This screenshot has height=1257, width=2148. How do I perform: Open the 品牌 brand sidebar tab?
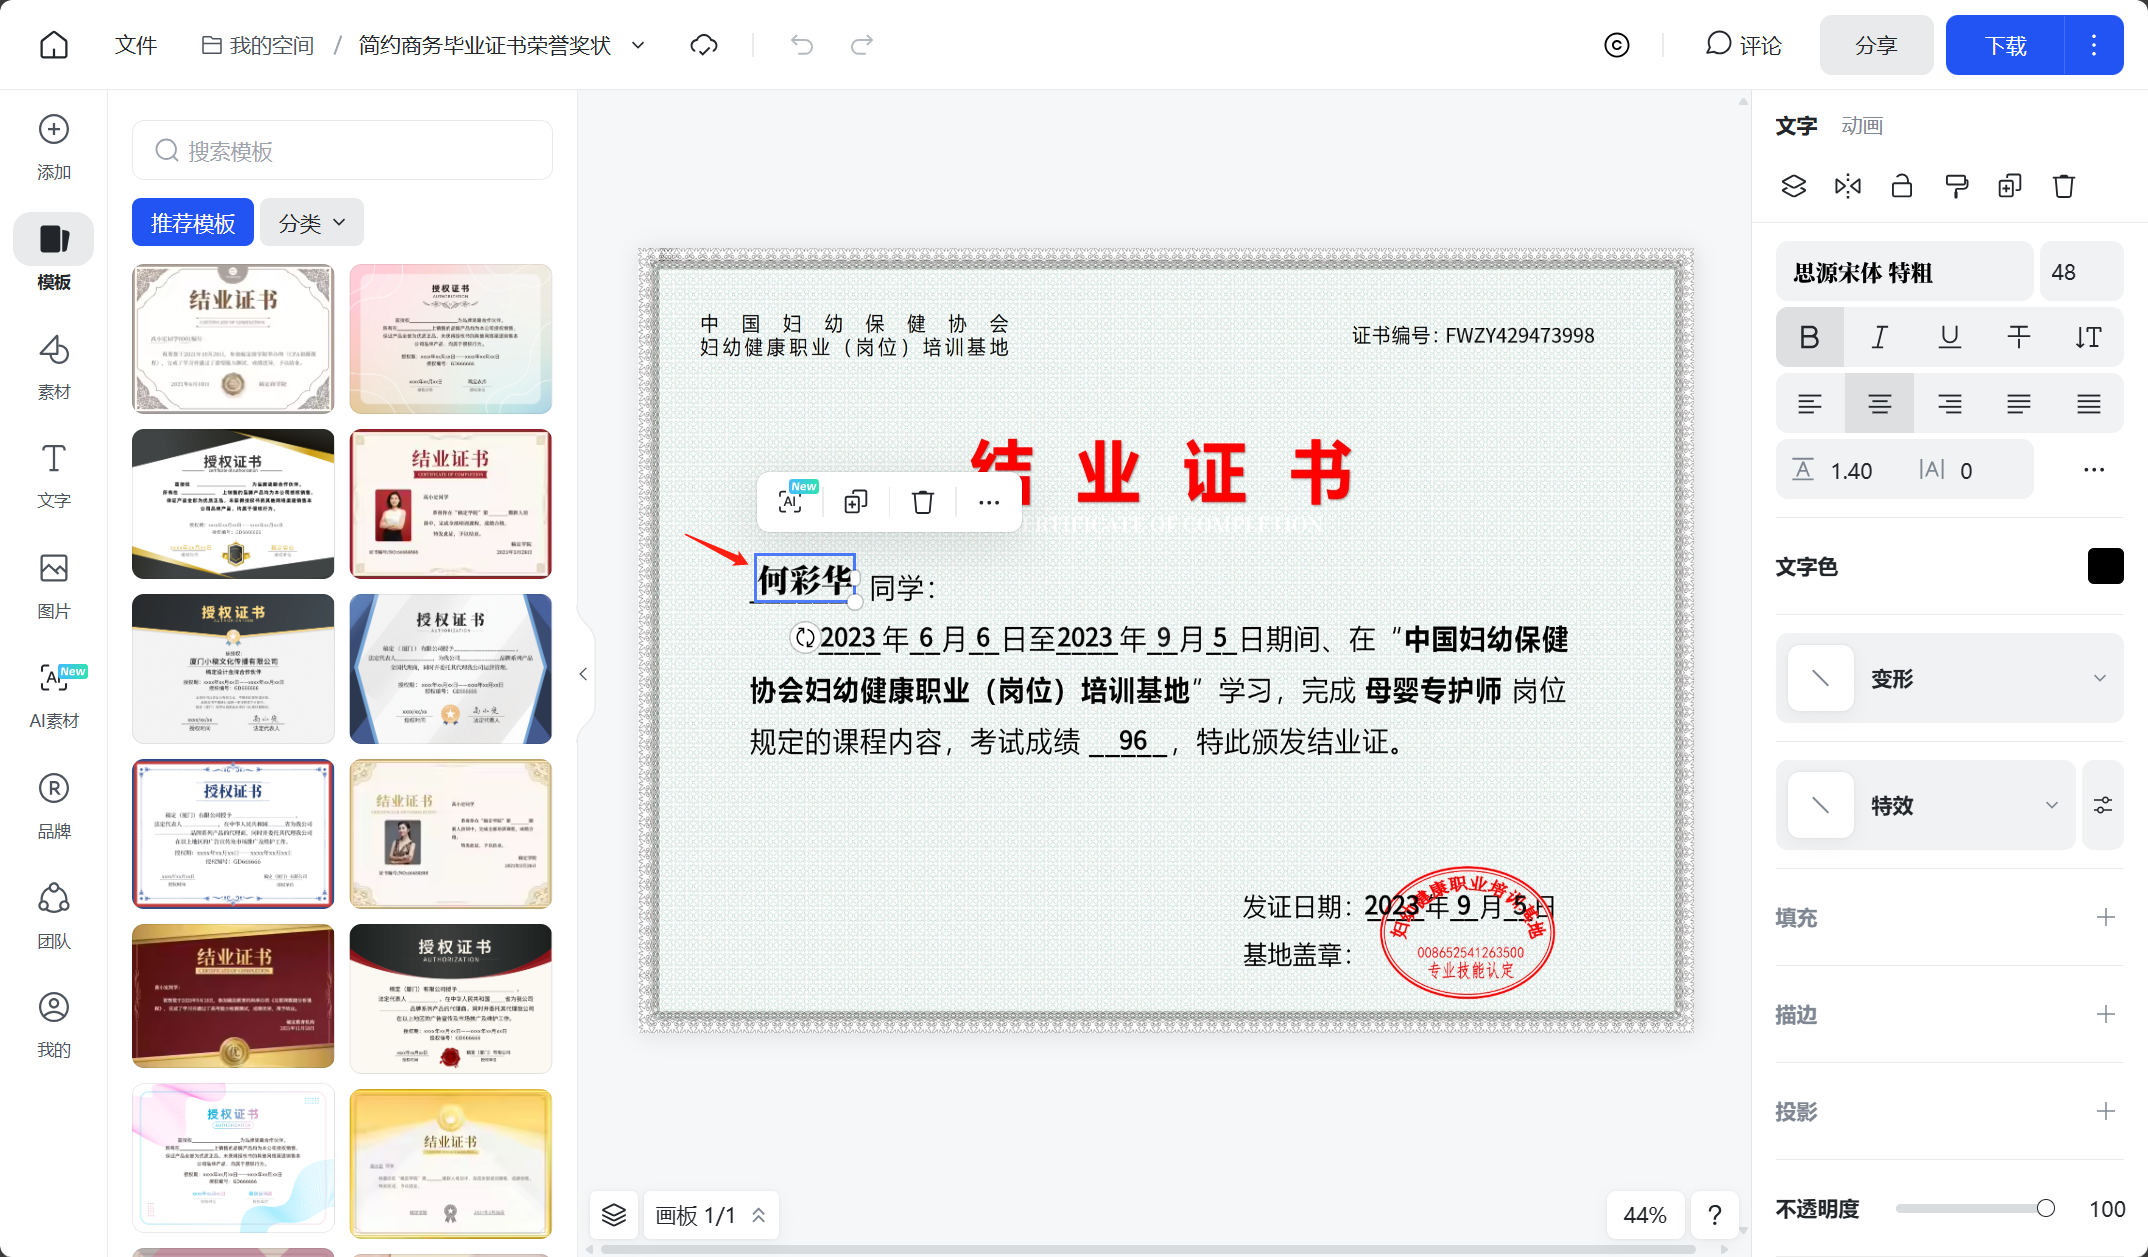pyautogui.click(x=54, y=807)
